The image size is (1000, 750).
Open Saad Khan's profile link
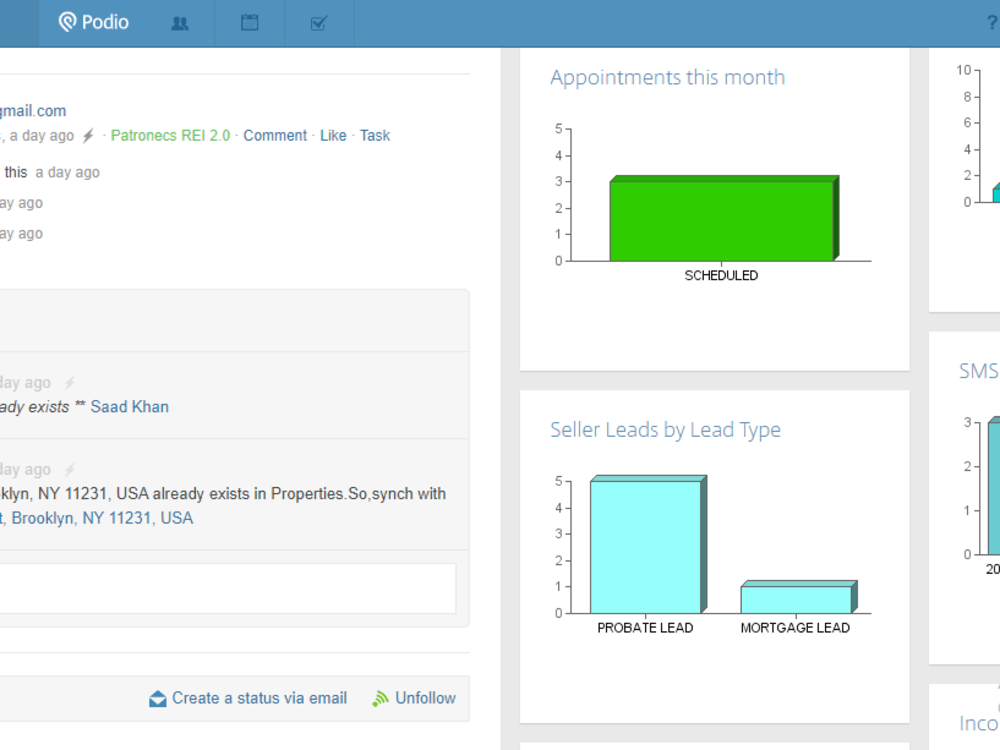129,407
